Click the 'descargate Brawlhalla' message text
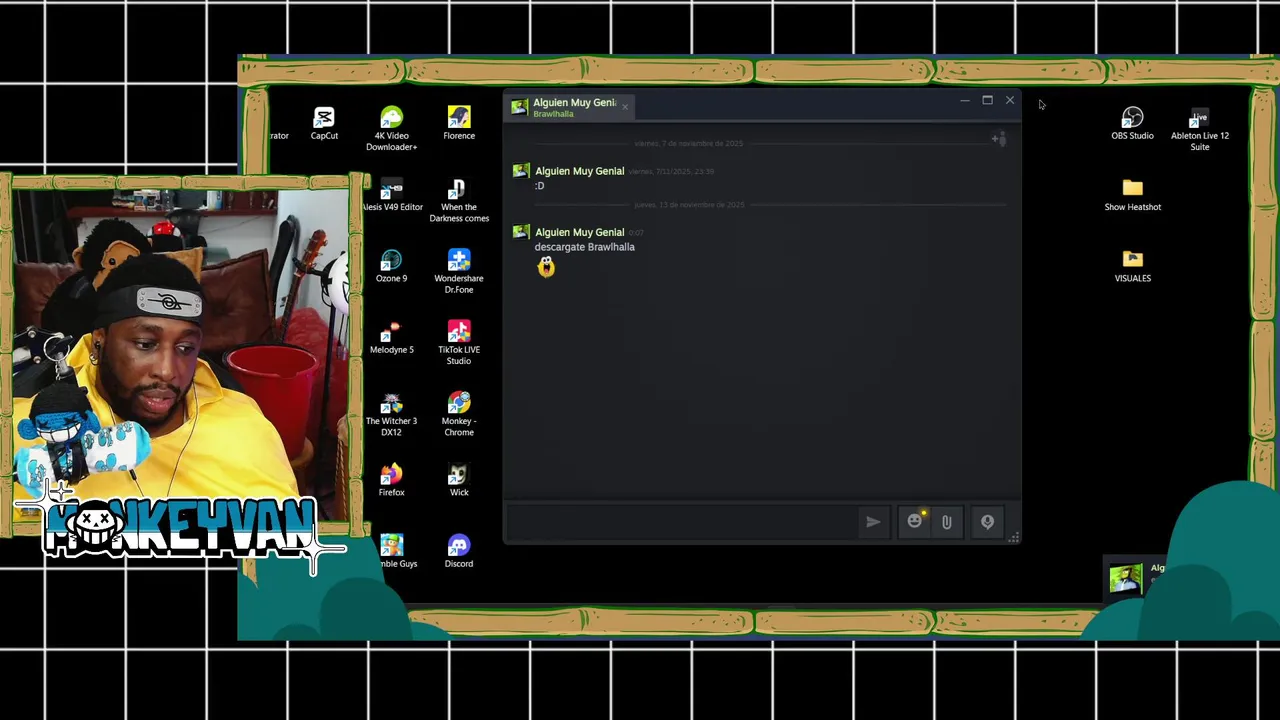This screenshot has height=720, width=1280. click(584, 247)
